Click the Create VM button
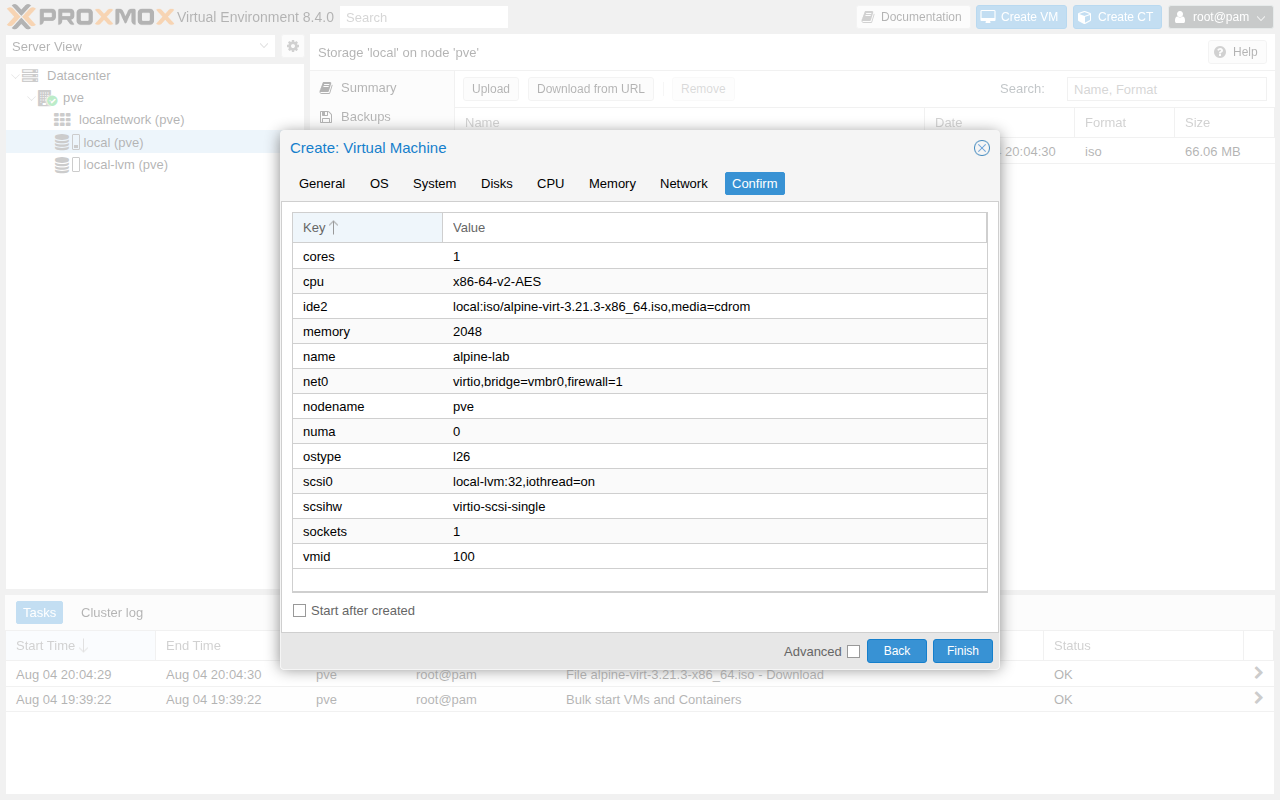1280x800 pixels. (x=1021, y=17)
